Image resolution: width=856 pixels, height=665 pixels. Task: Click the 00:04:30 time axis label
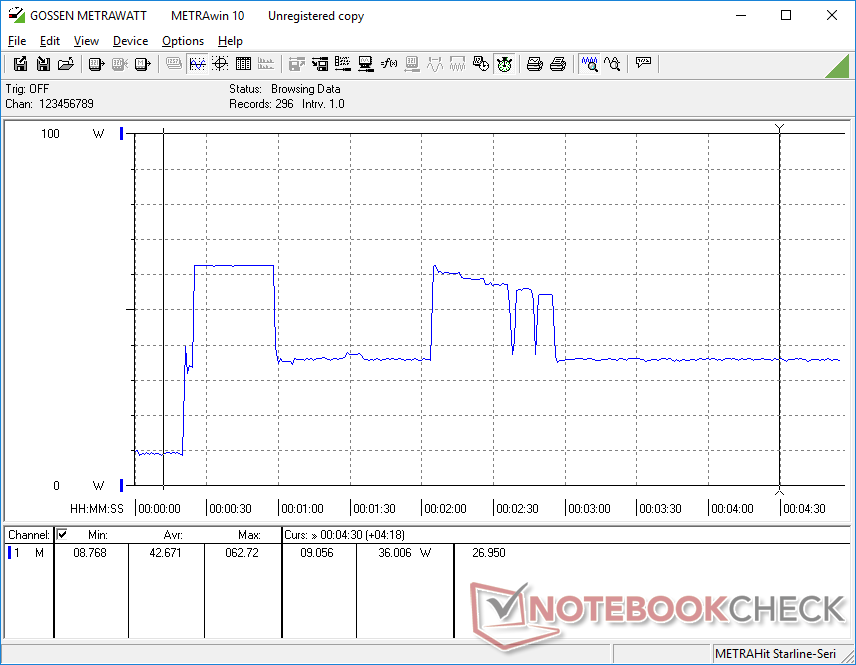coord(804,508)
